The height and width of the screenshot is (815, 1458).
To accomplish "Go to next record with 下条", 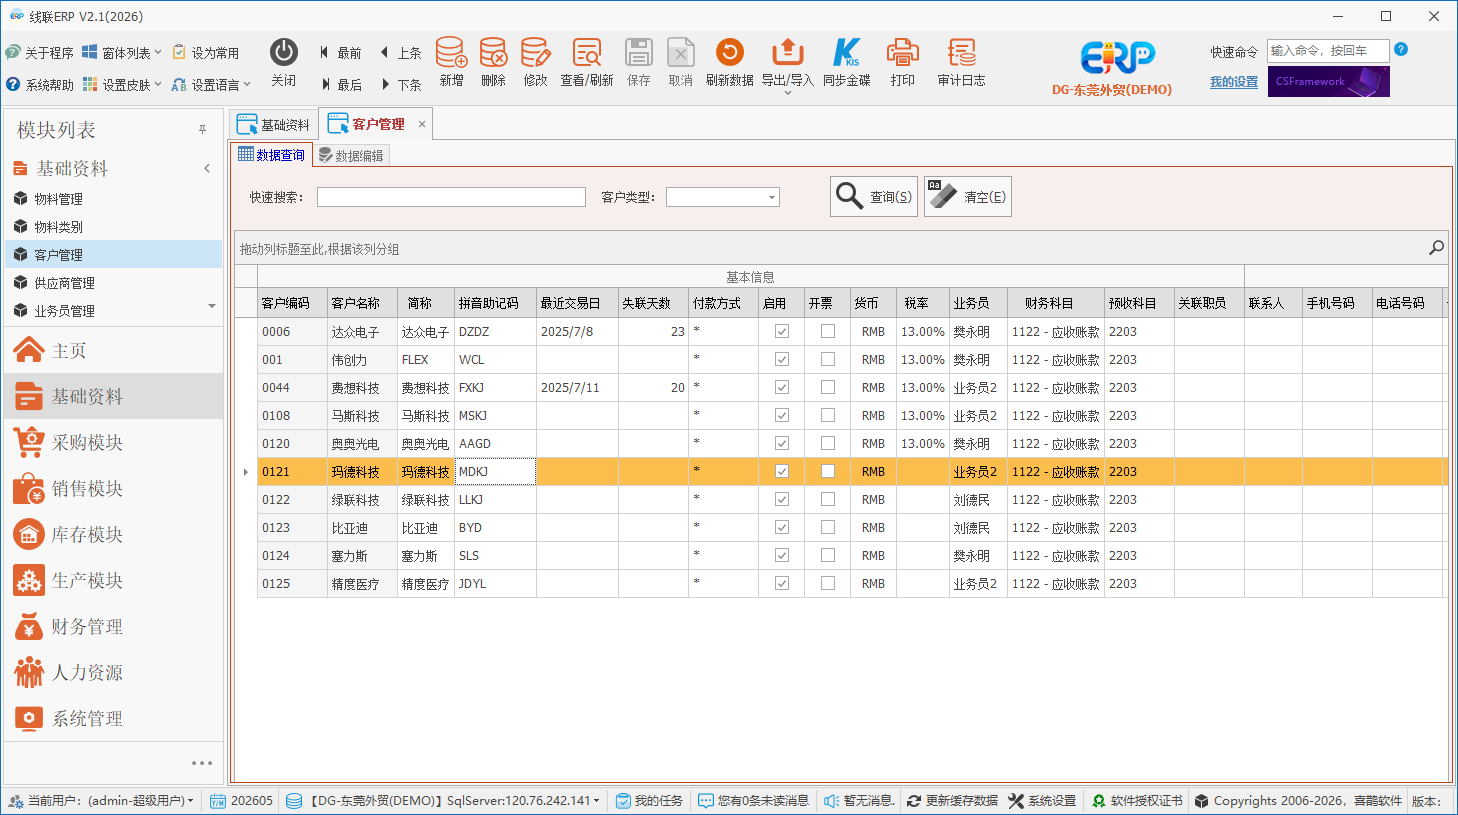I will point(401,85).
